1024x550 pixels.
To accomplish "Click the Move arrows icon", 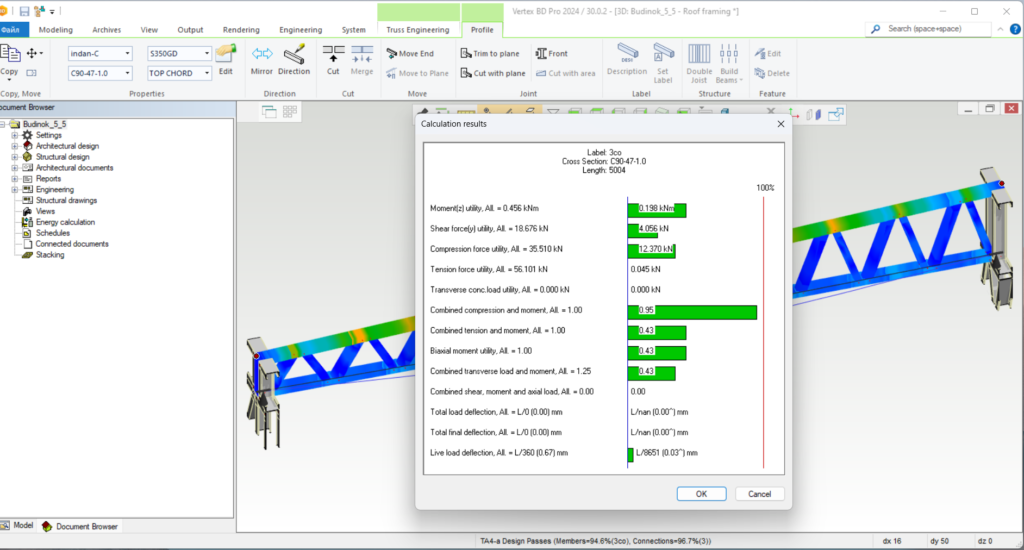I will coord(31,53).
